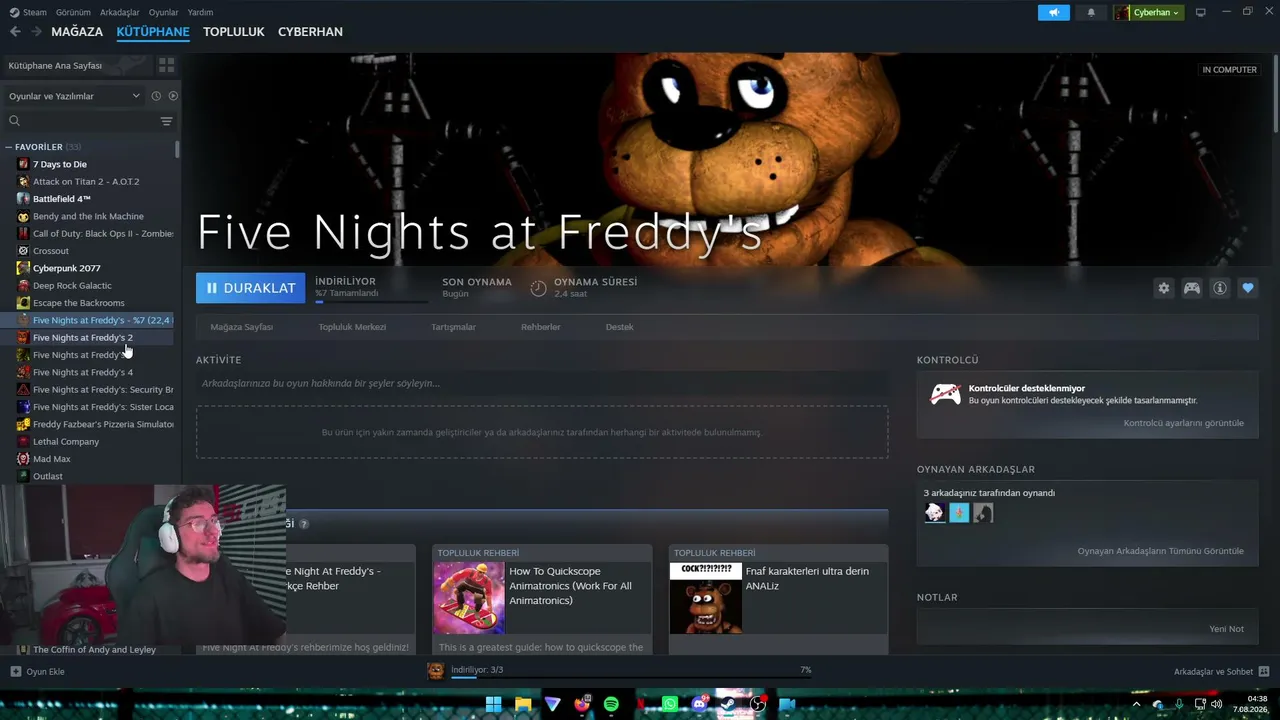
Task: Open the Cyberhan account dropdown
Action: 1149,12
